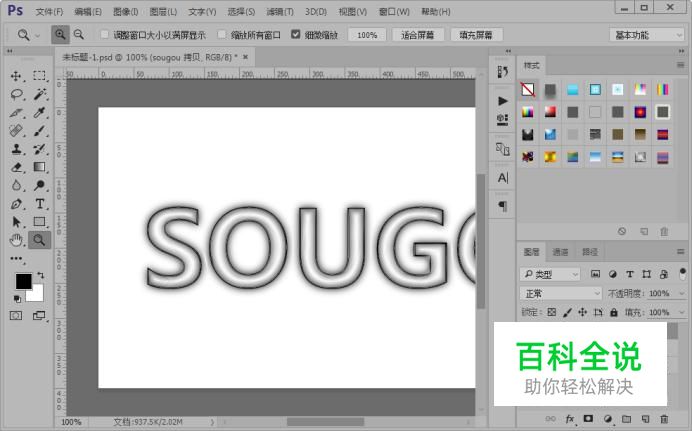The width and height of the screenshot is (692, 431).
Task: Click the add layer mask icon
Action: [x=588, y=418]
